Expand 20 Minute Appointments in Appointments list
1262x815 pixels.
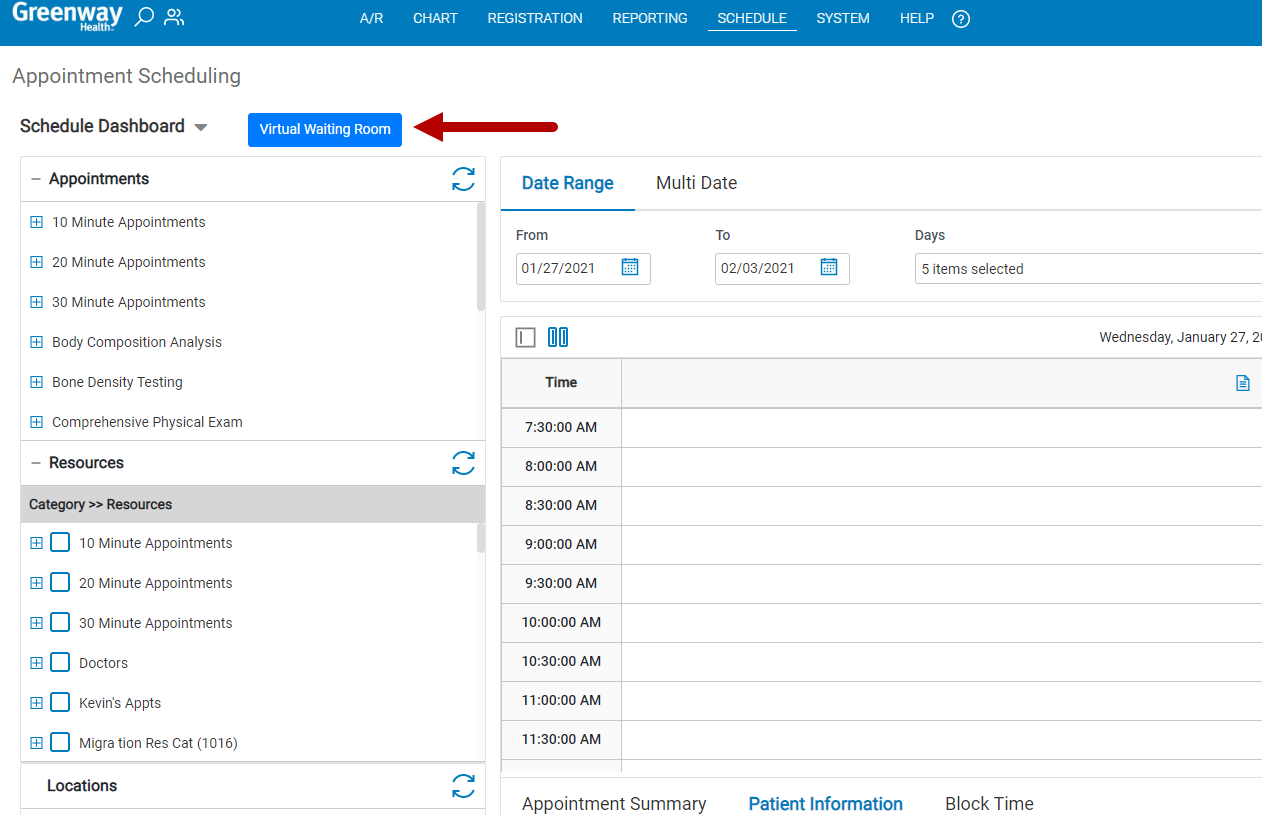pyautogui.click(x=37, y=262)
